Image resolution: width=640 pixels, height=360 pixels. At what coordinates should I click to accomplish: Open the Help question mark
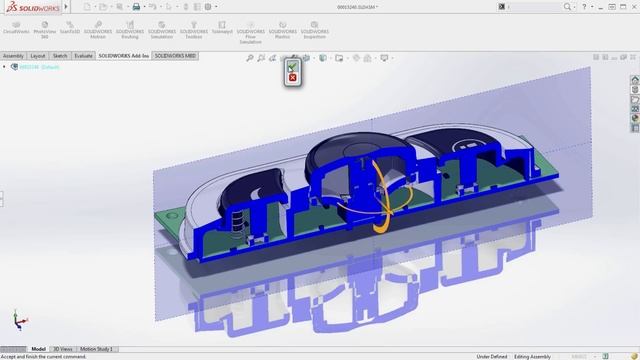pyautogui.click(x=584, y=7)
